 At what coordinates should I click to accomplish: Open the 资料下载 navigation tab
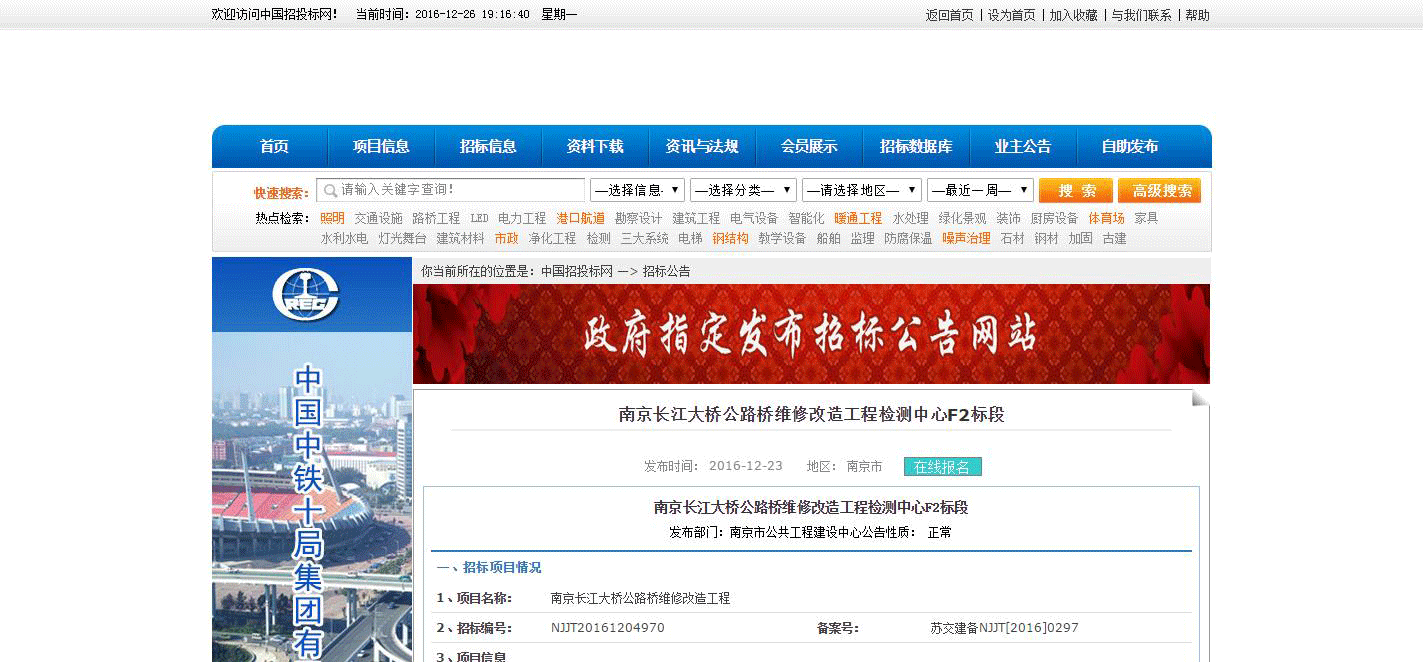pos(595,146)
